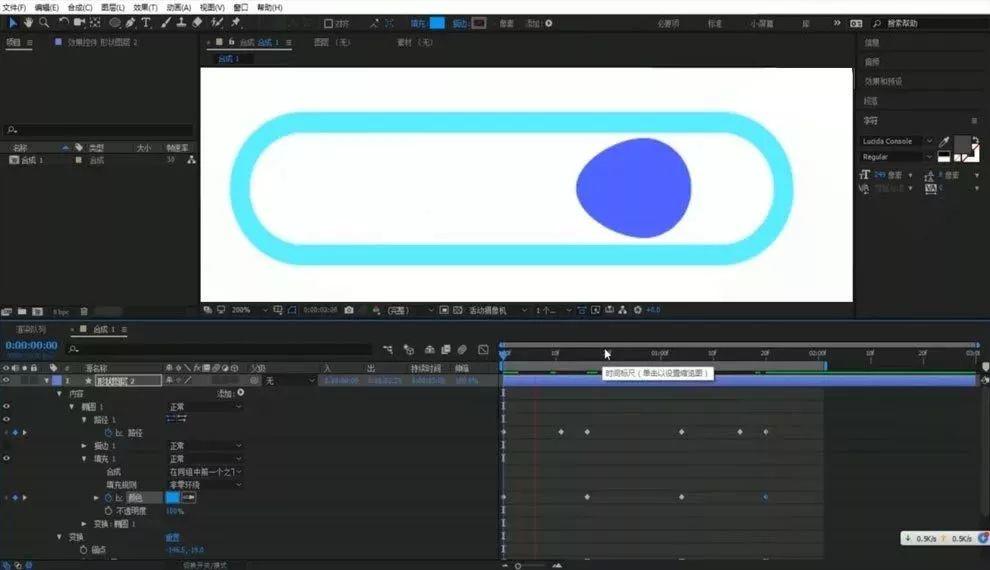Open the 200% magnification dropdown

(x=249, y=310)
